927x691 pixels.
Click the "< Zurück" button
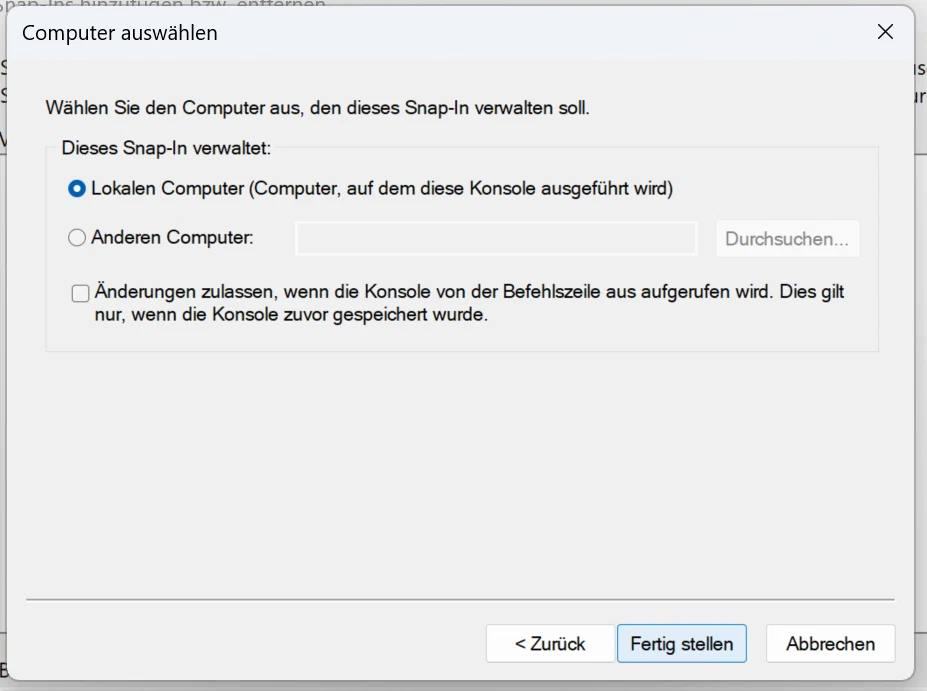549,643
